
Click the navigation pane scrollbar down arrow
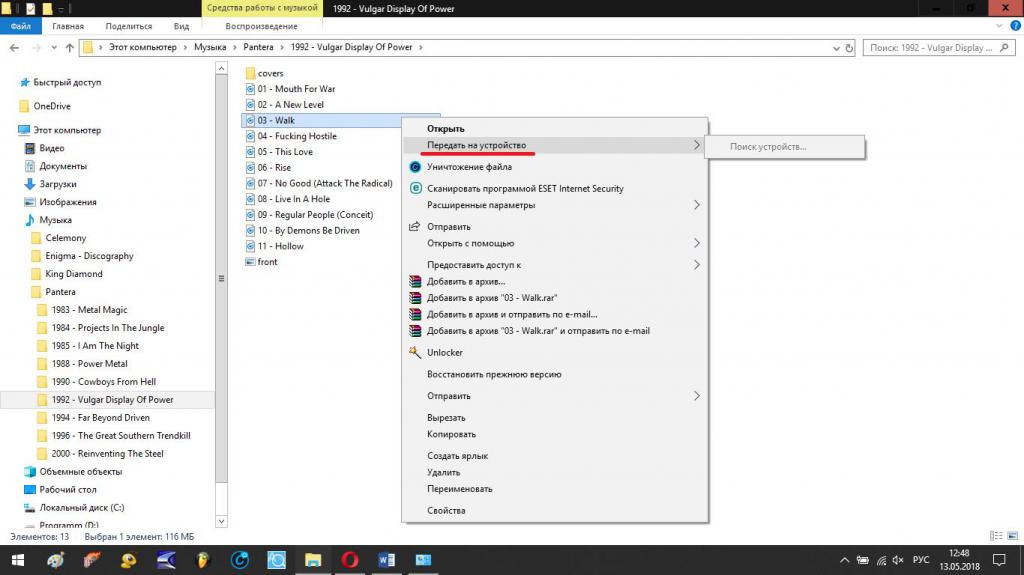tap(221, 521)
